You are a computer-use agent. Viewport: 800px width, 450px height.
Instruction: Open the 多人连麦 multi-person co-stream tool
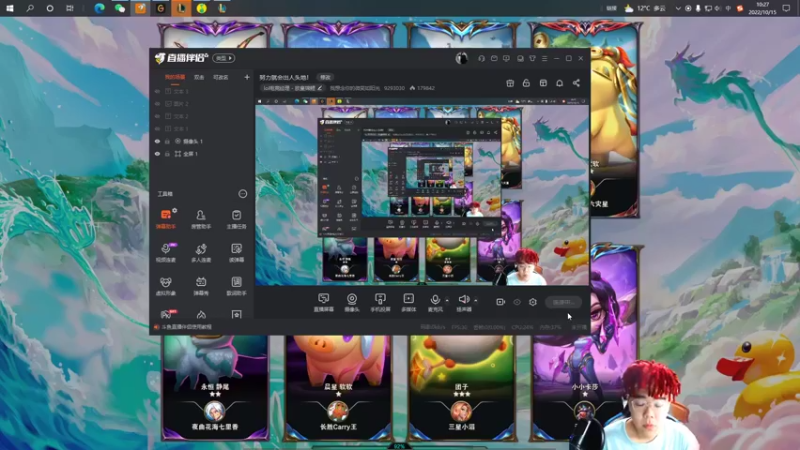(201, 252)
